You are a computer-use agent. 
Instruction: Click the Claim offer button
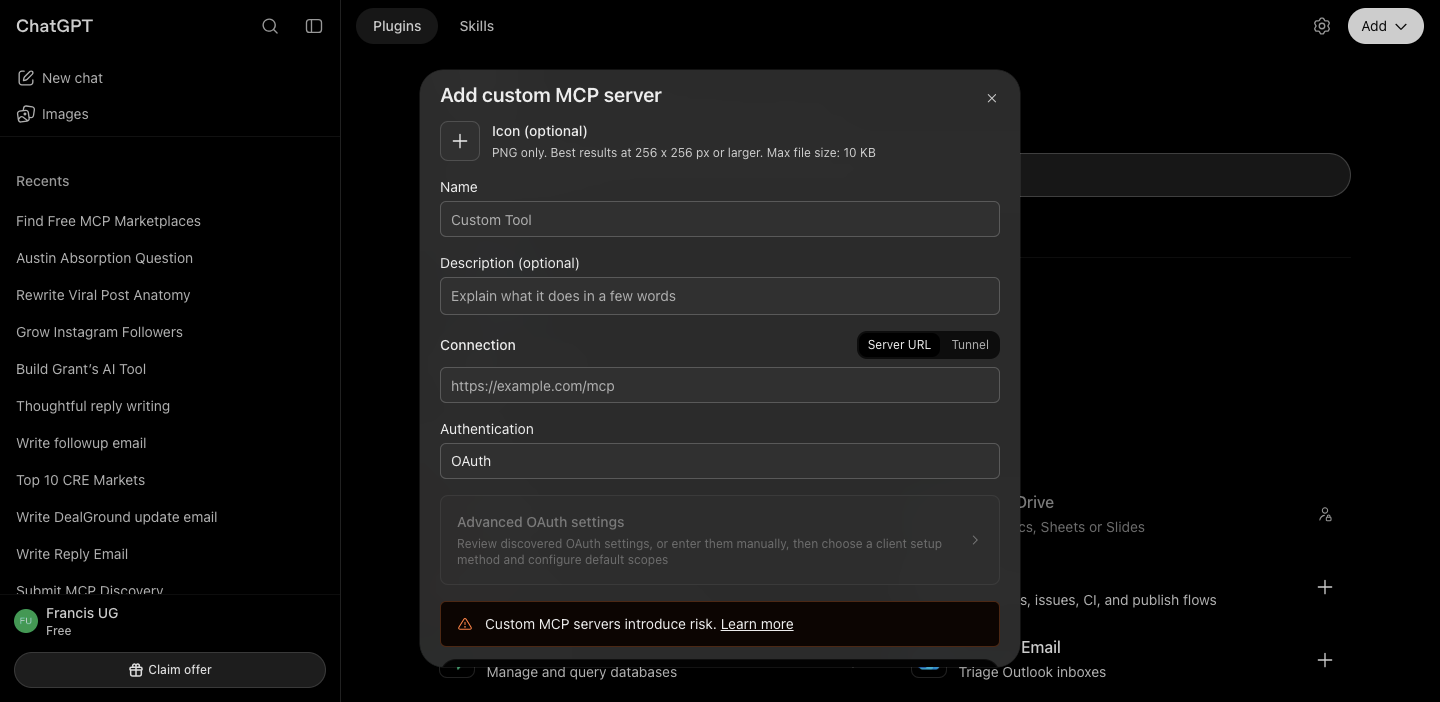pyautogui.click(x=170, y=670)
